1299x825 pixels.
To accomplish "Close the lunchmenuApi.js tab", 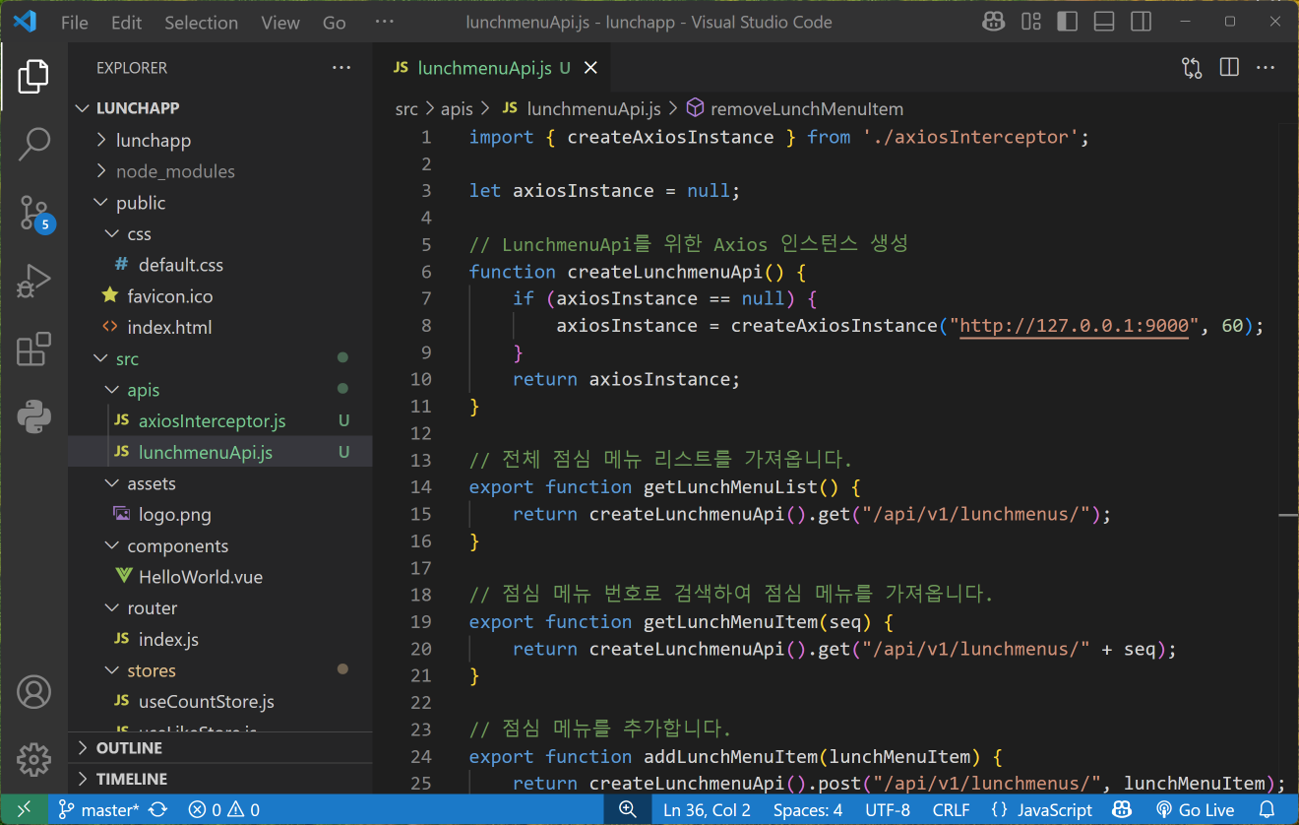I will click(x=591, y=67).
